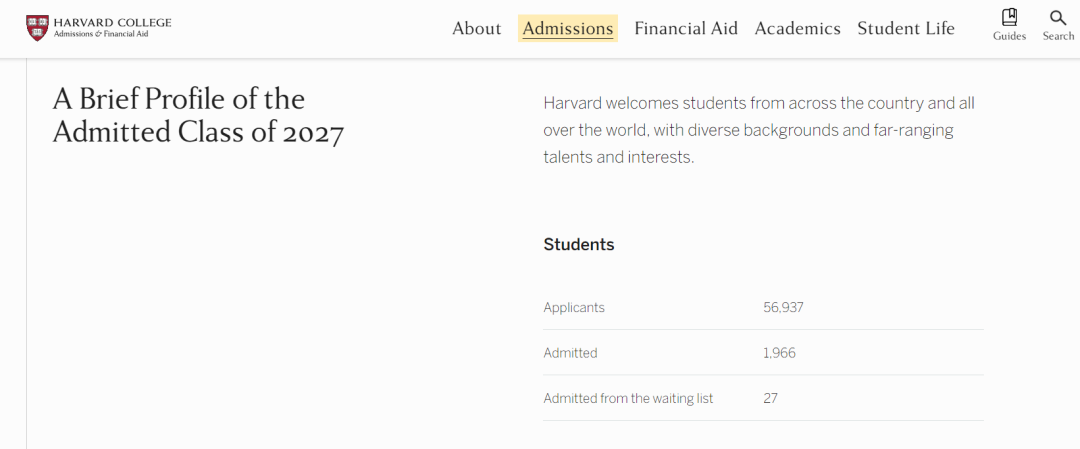Open the About menu

477,28
